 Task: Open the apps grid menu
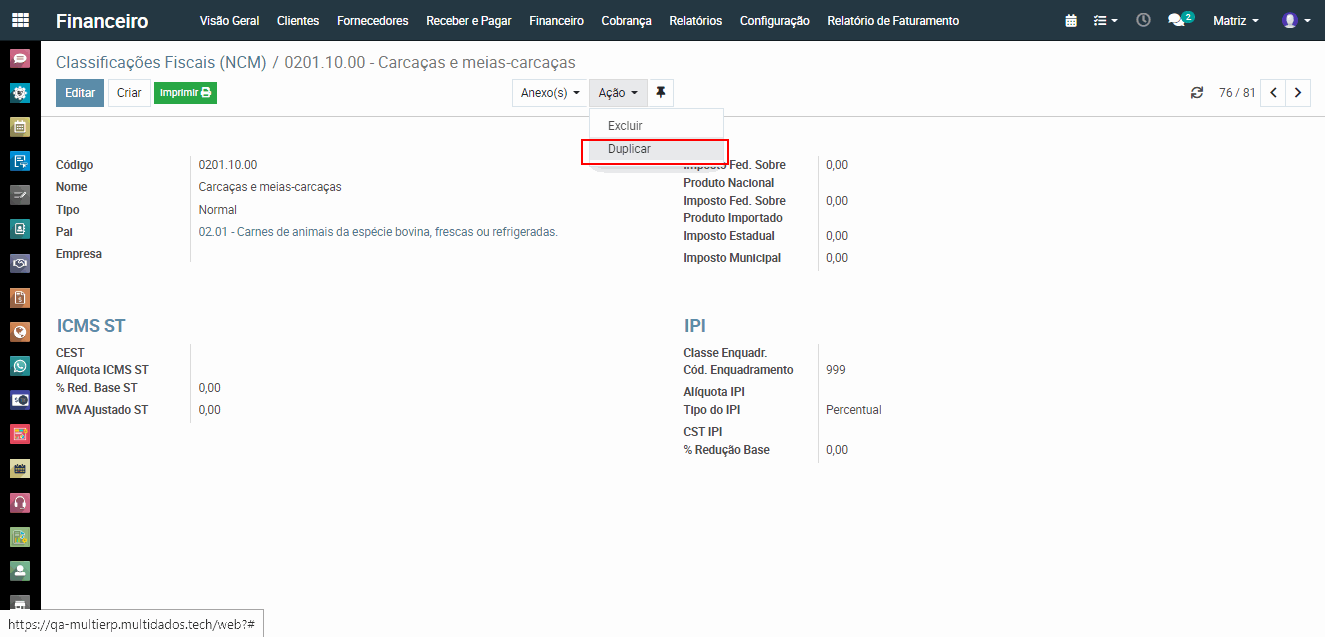pos(20,20)
